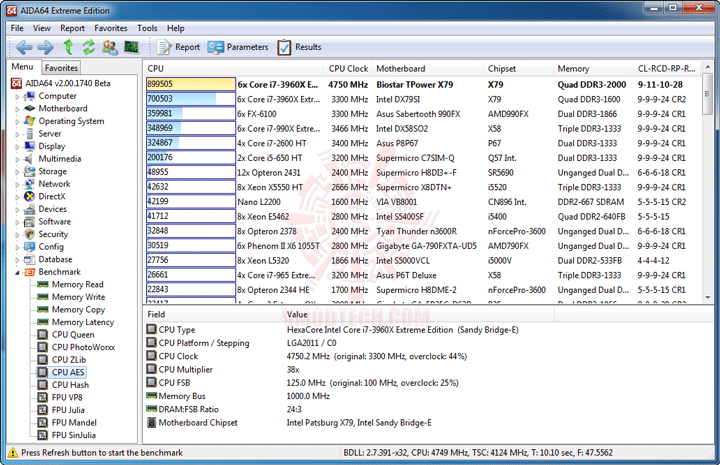Image resolution: width=720 pixels, height=465 pixels.
Task: Select the 700503 score result bar
Action: pos(191,99)
